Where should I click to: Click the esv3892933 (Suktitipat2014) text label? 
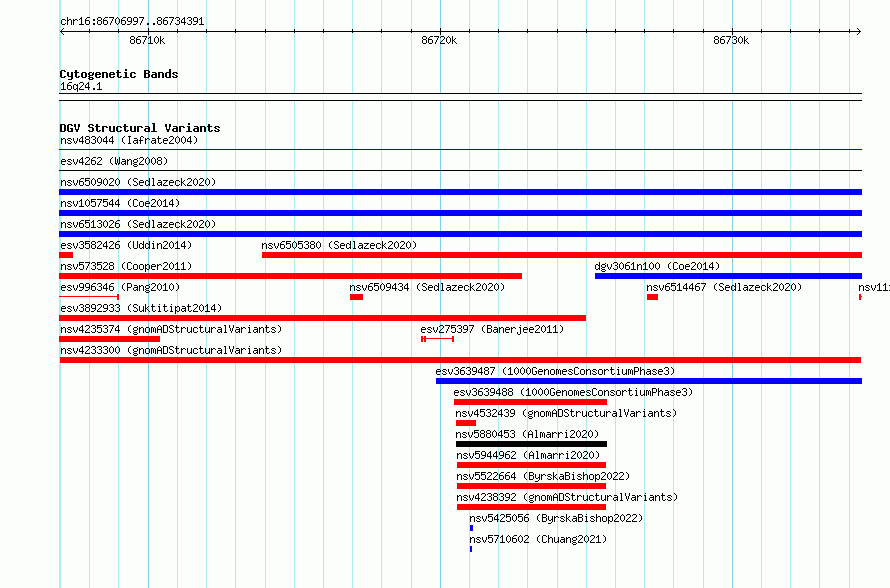point(141,308)
